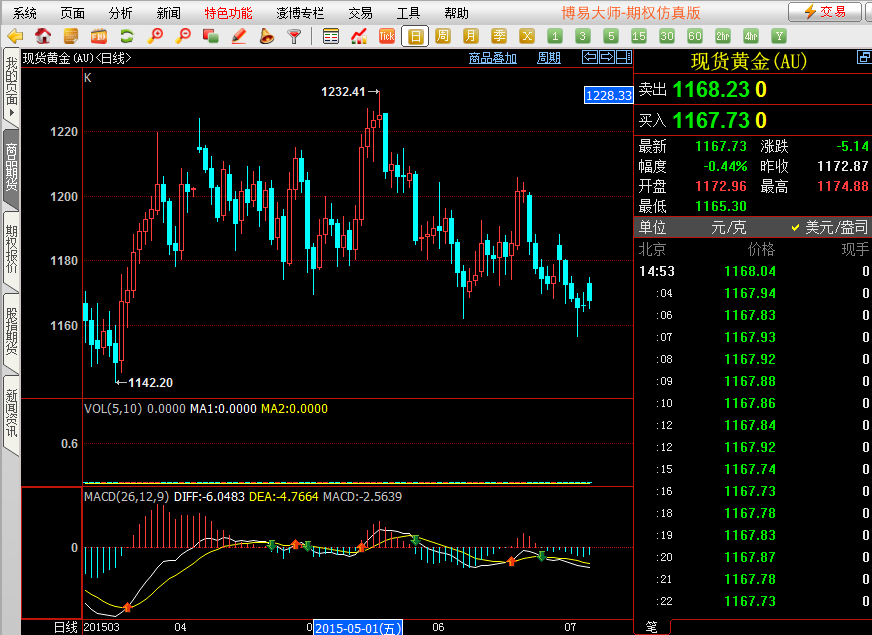Switch to 60 minute period
Viewport: 872px width, 635px height.
694,36
